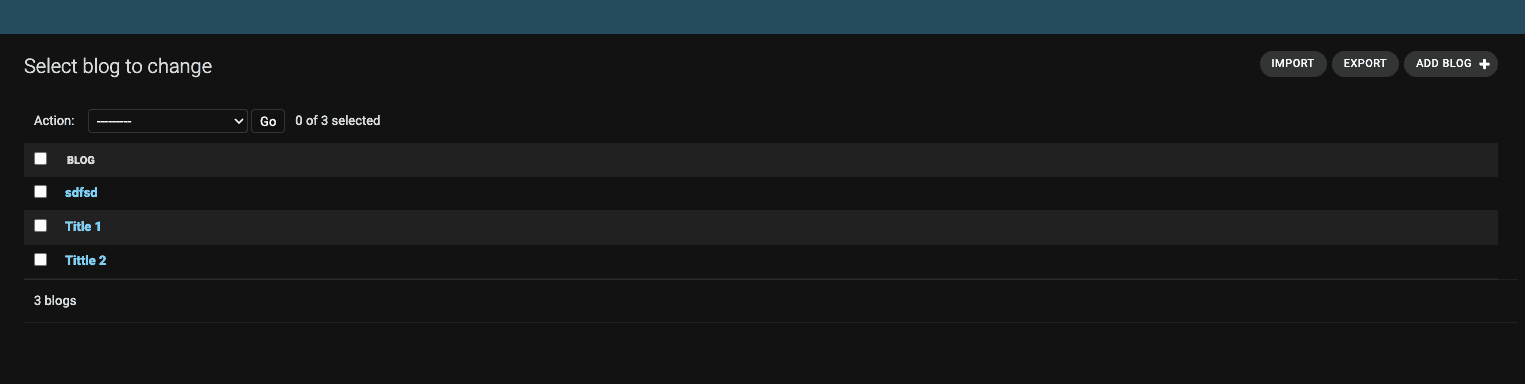Click the chevron arrow of Action select
This screenshot has width=1525, height=384.
point(239,121)
